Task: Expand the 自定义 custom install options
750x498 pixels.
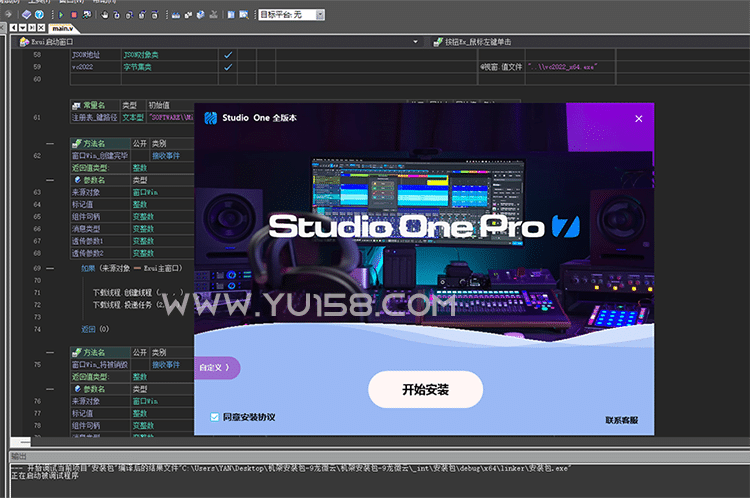Action: pos(219,367)
